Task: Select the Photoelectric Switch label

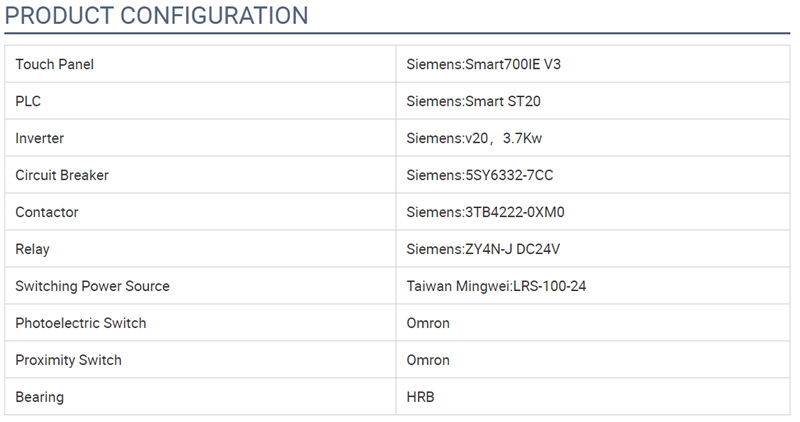Action: [x=81, y=323]
